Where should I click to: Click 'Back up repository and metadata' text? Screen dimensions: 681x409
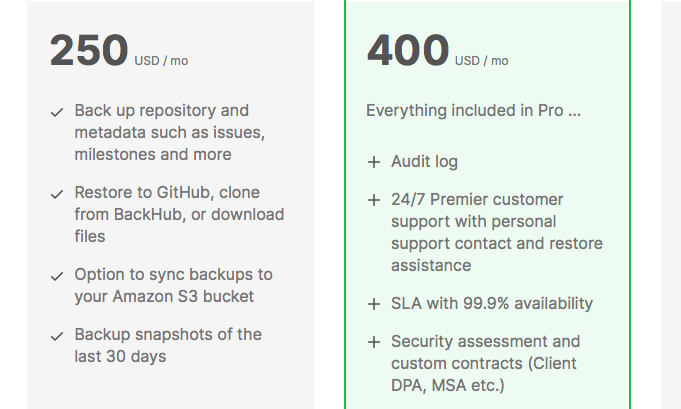169,132
